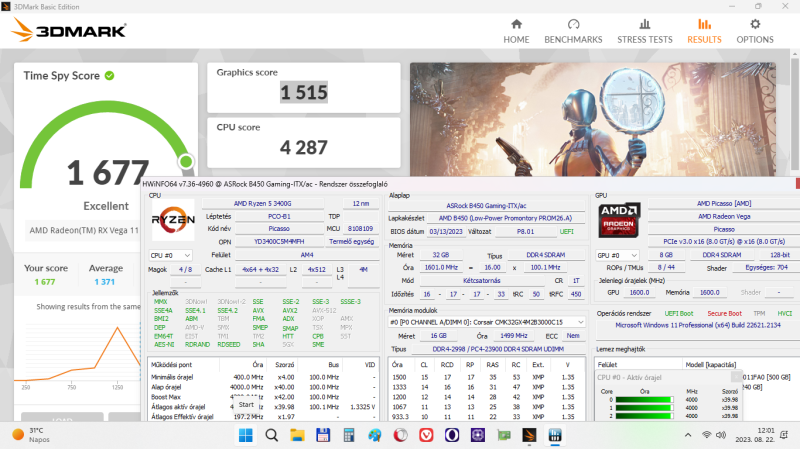Click the BENCHMARKS gauge icon
The image size is (800, 449).
click(x=573, y=24)
